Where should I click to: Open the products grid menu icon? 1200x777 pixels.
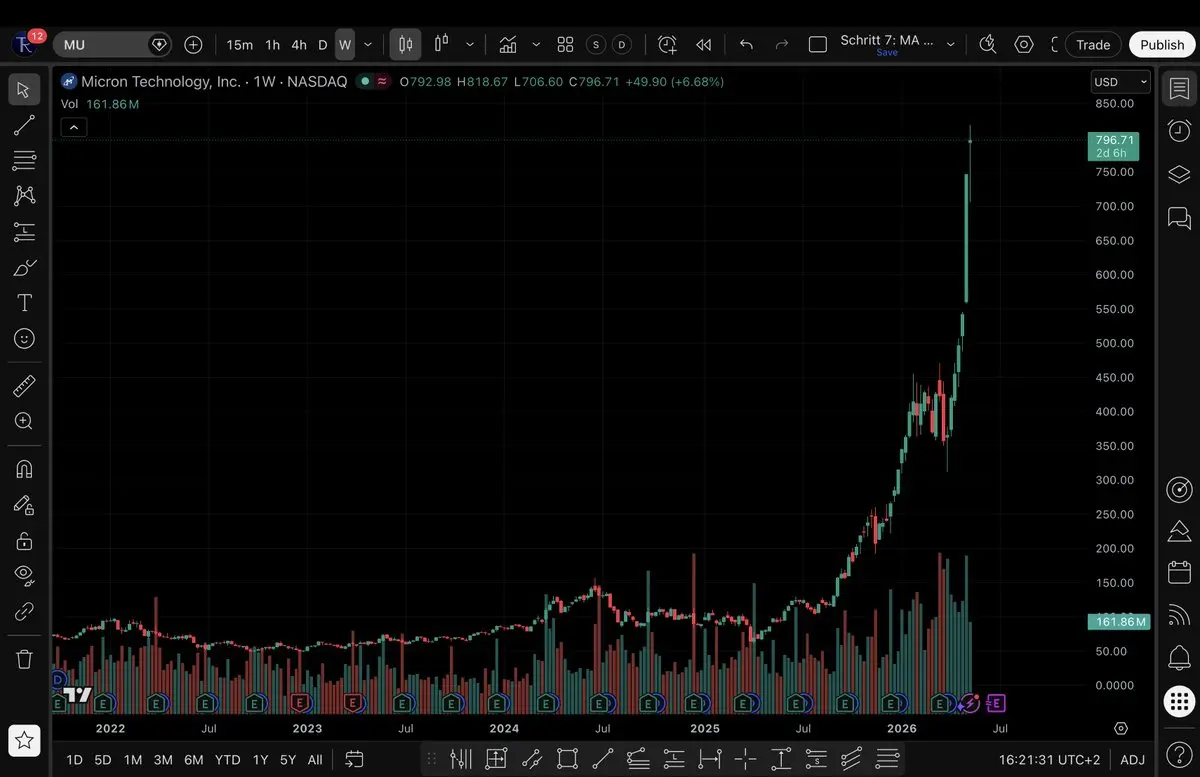pyautogui.click(x=1179, y=702)
